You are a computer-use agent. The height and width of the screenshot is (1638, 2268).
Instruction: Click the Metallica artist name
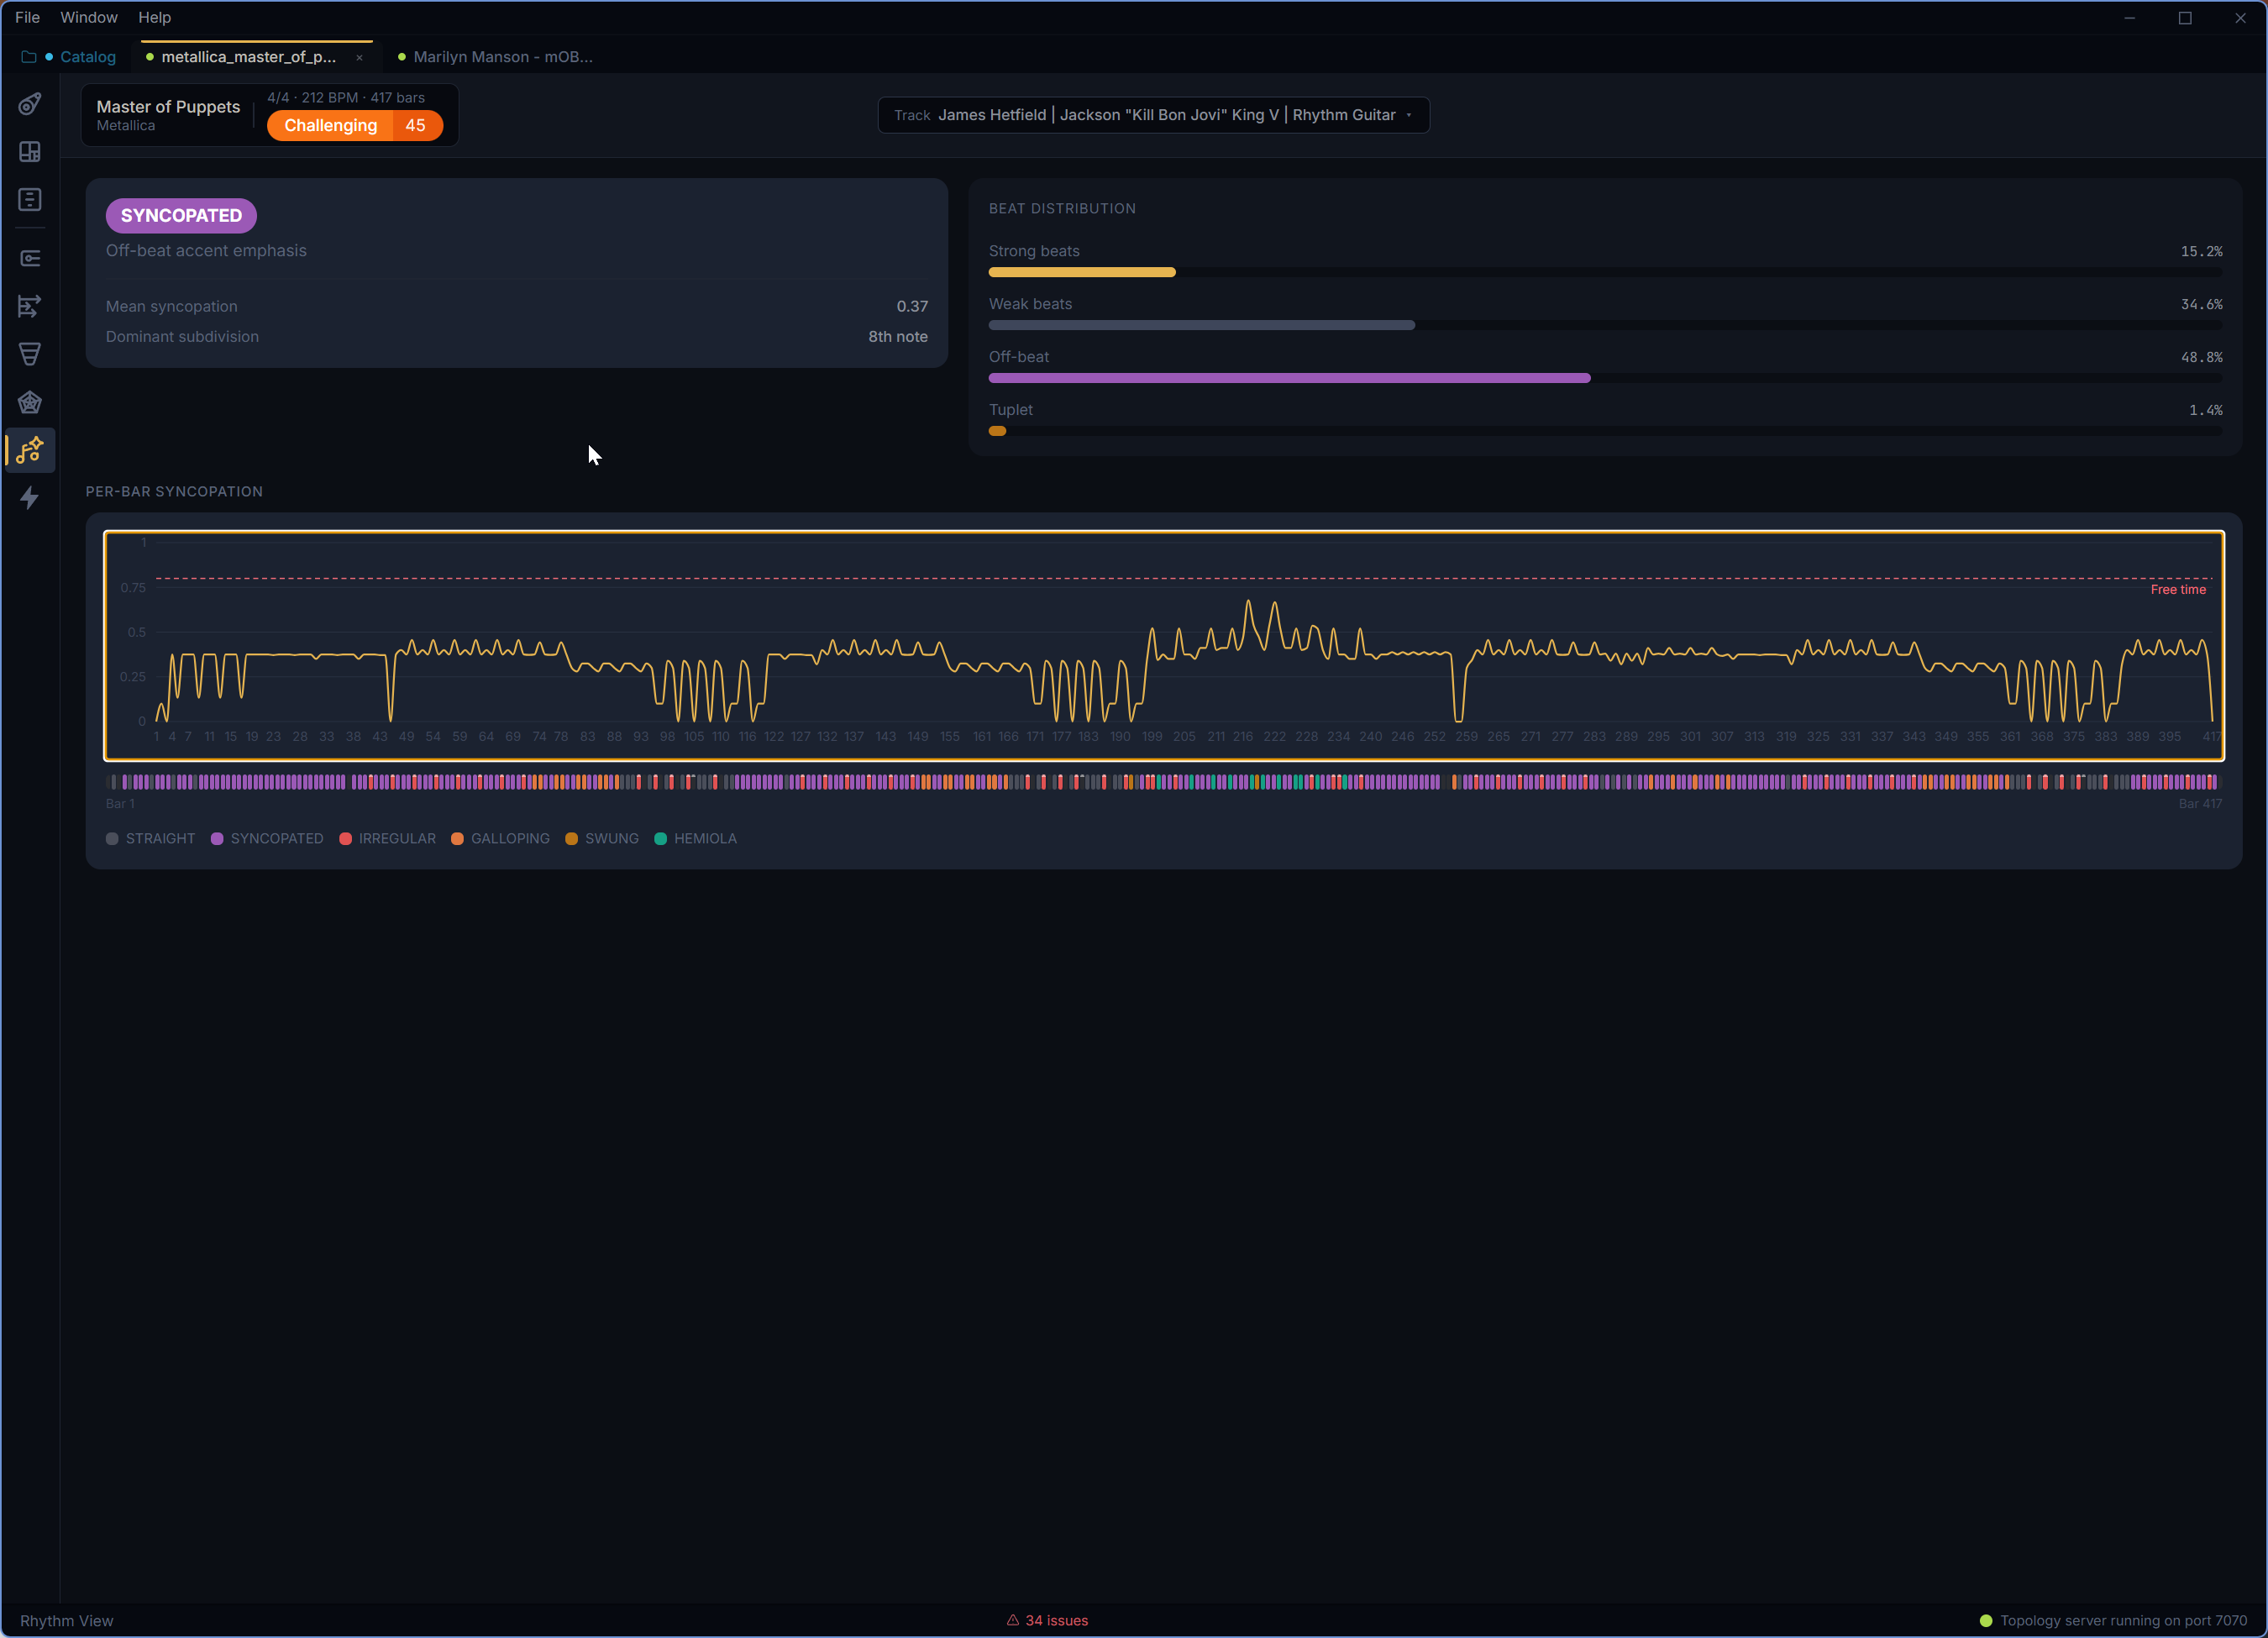126,125
